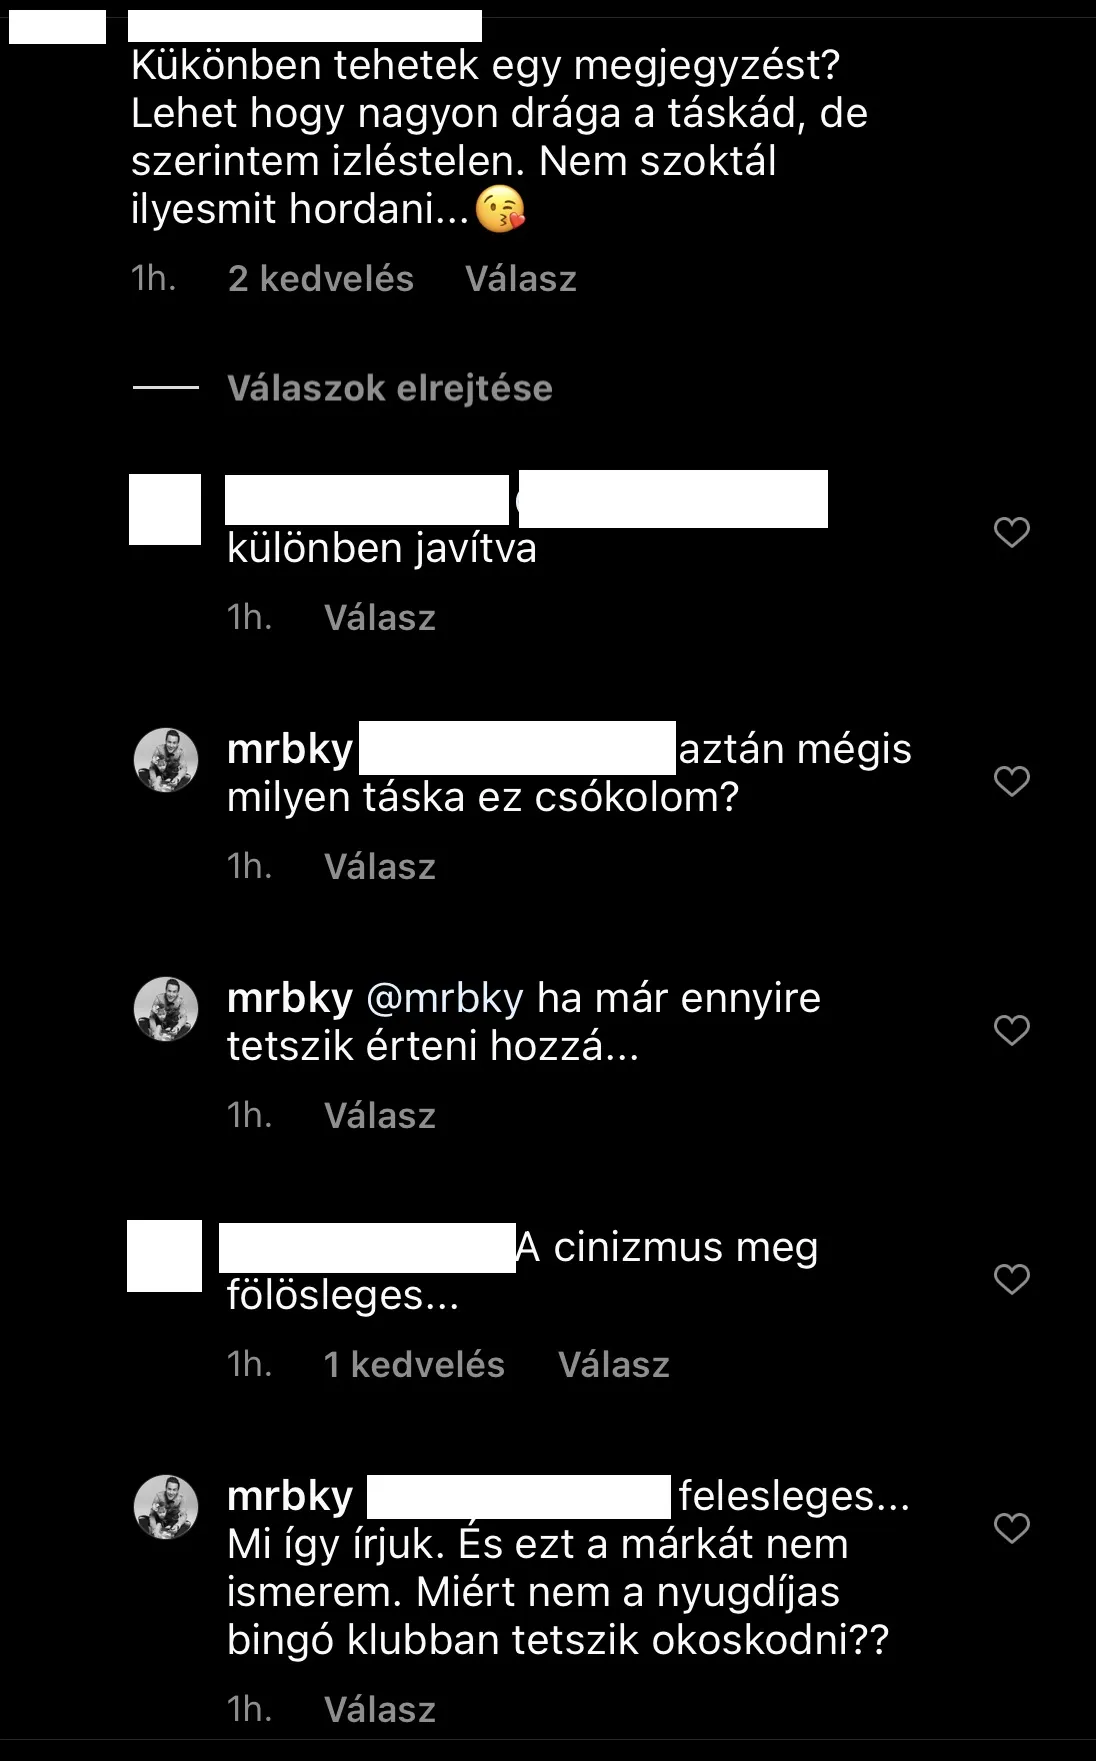The image size is (1096, 1761).
Task: Open mrbky avatar beside "felesleges" comment
Action: pos(166,1507)
